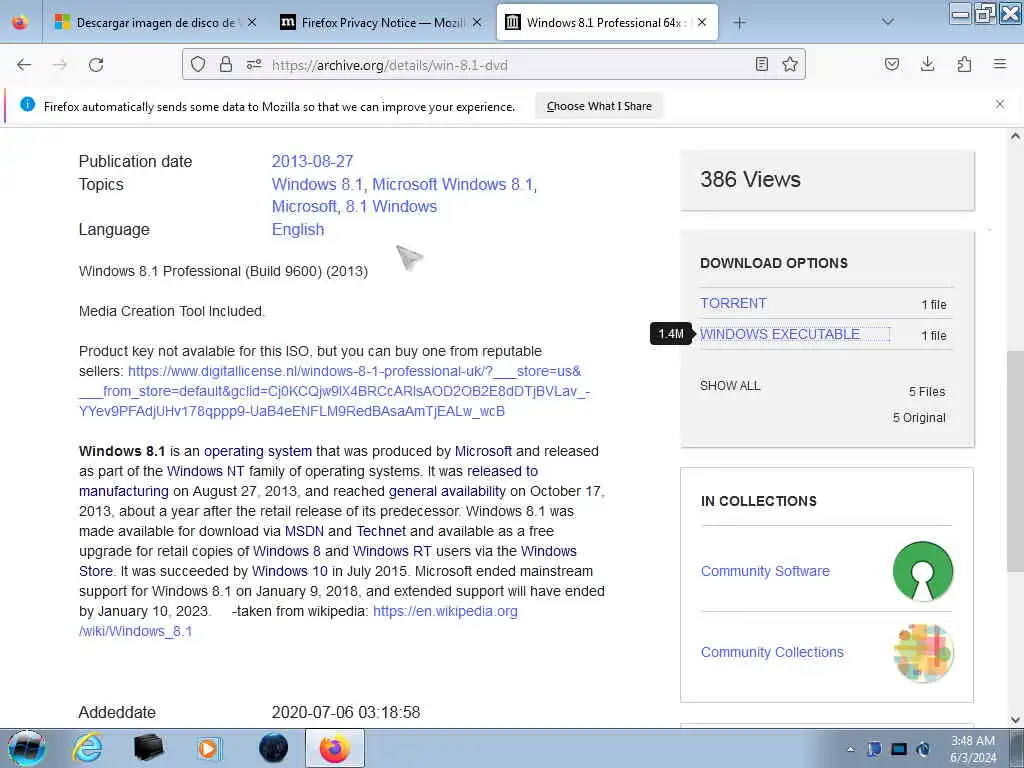Open the English language link

coord(298,229)
